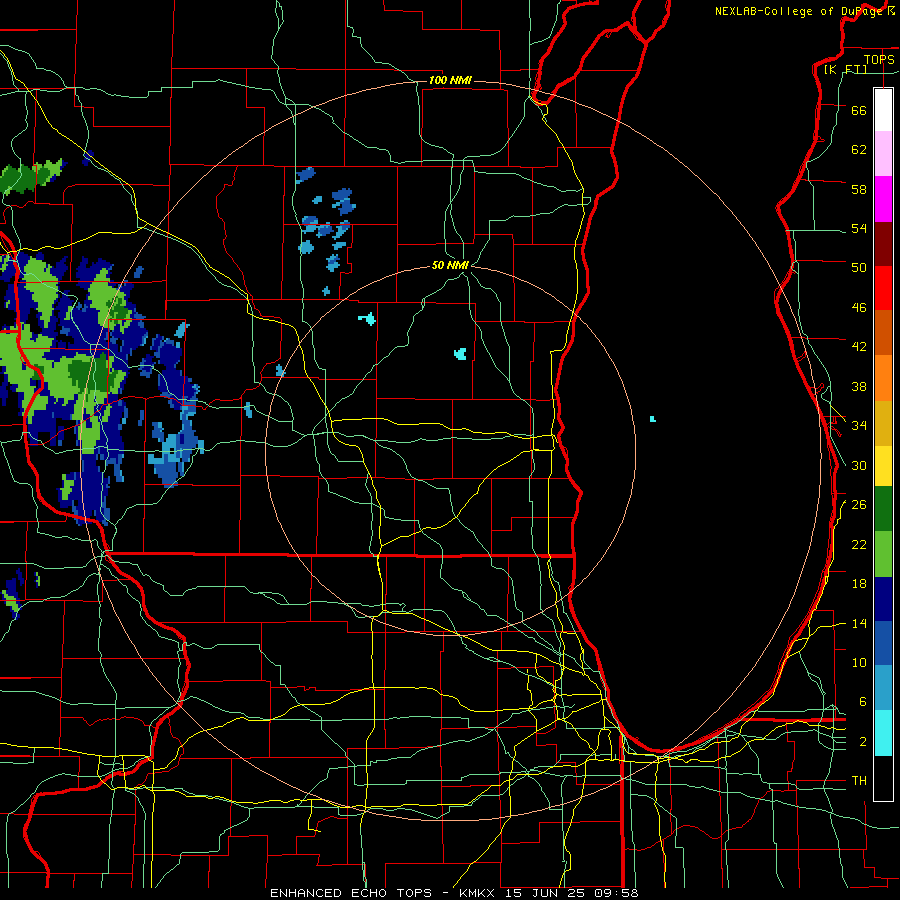Click the burnt orange legend band near 42
900x900 pixels.
coord(883,332)
